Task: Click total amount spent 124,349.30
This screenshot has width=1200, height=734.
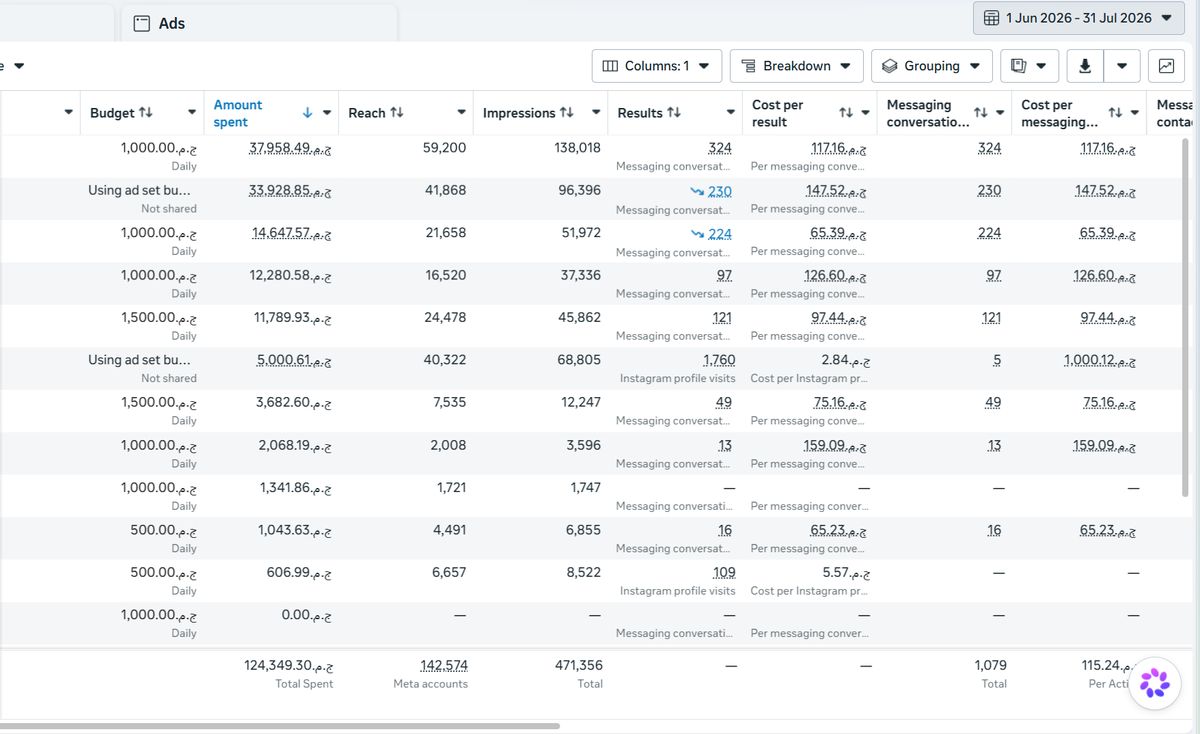Action: point(288,665)
